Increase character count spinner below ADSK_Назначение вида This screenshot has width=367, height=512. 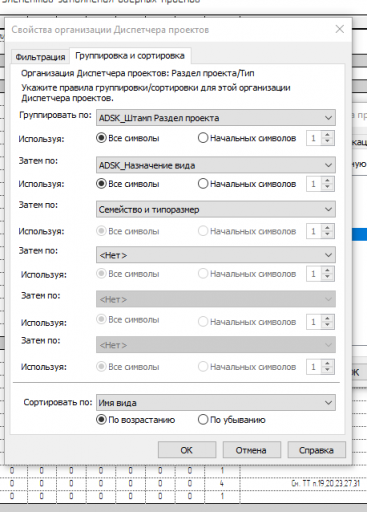[x=328, y=180]
